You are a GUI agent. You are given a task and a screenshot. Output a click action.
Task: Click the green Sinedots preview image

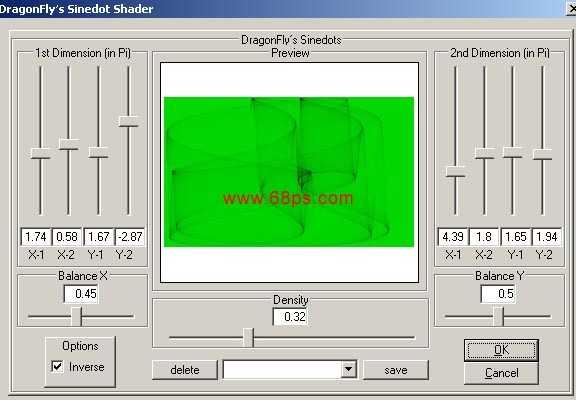(289, 172)
